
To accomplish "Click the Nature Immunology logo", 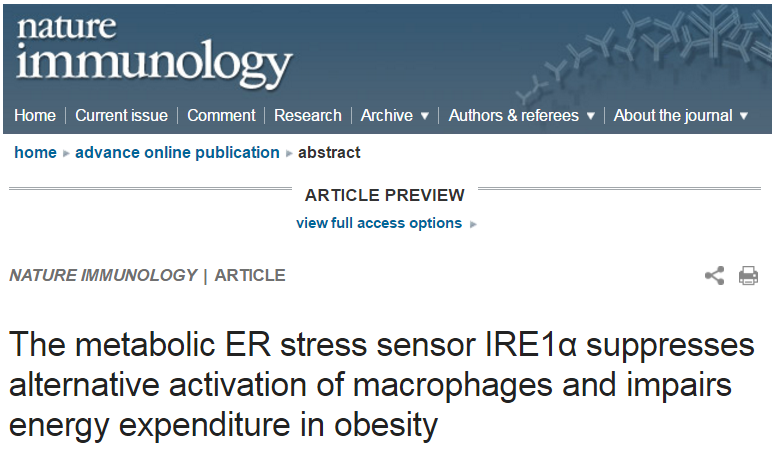I will (x=155, y=52).
